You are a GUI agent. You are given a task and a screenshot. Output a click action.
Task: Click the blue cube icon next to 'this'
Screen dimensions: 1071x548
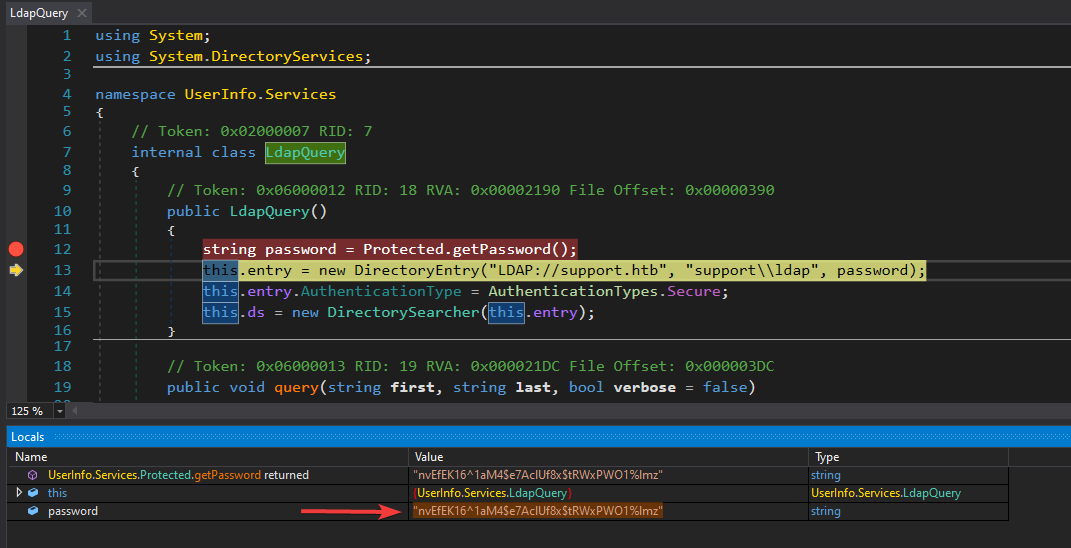coord(33,493)
